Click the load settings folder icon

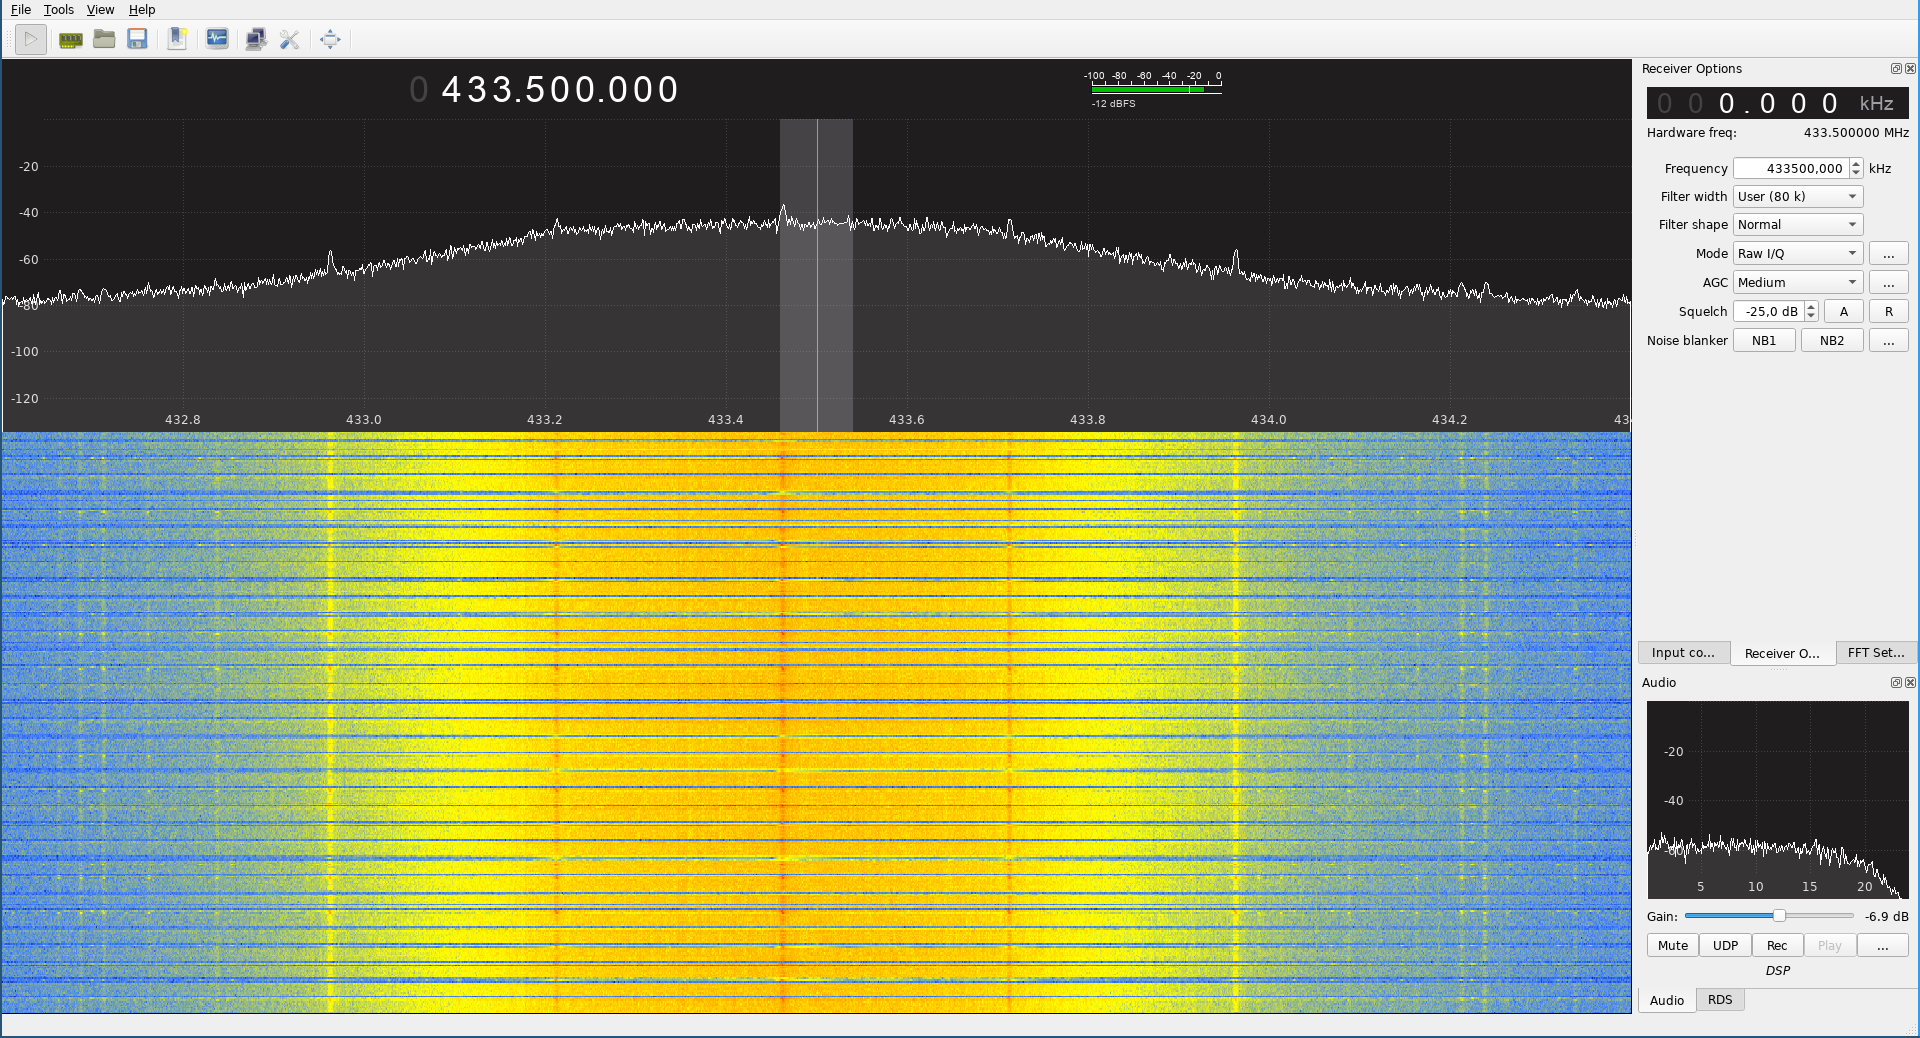coord(104,39)
